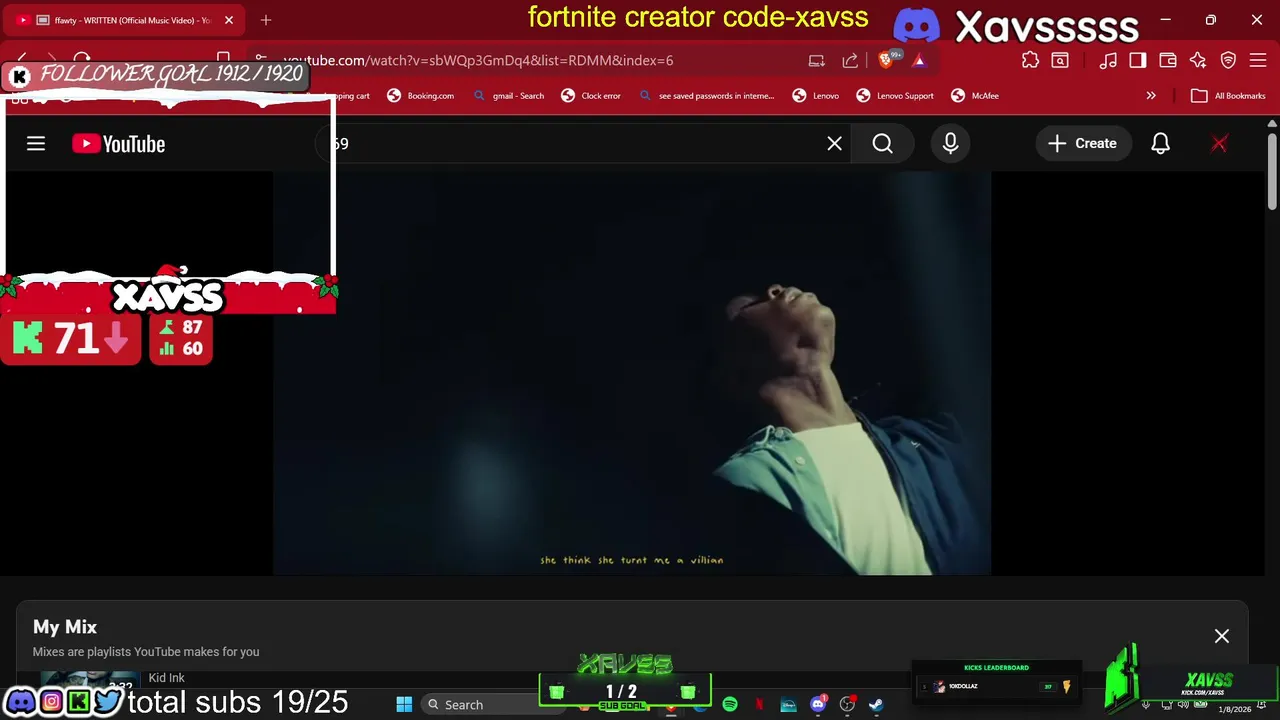Open the Lenovo bookmark
The width and height of the screenshot is (1280, 720).
coord(816,96)
